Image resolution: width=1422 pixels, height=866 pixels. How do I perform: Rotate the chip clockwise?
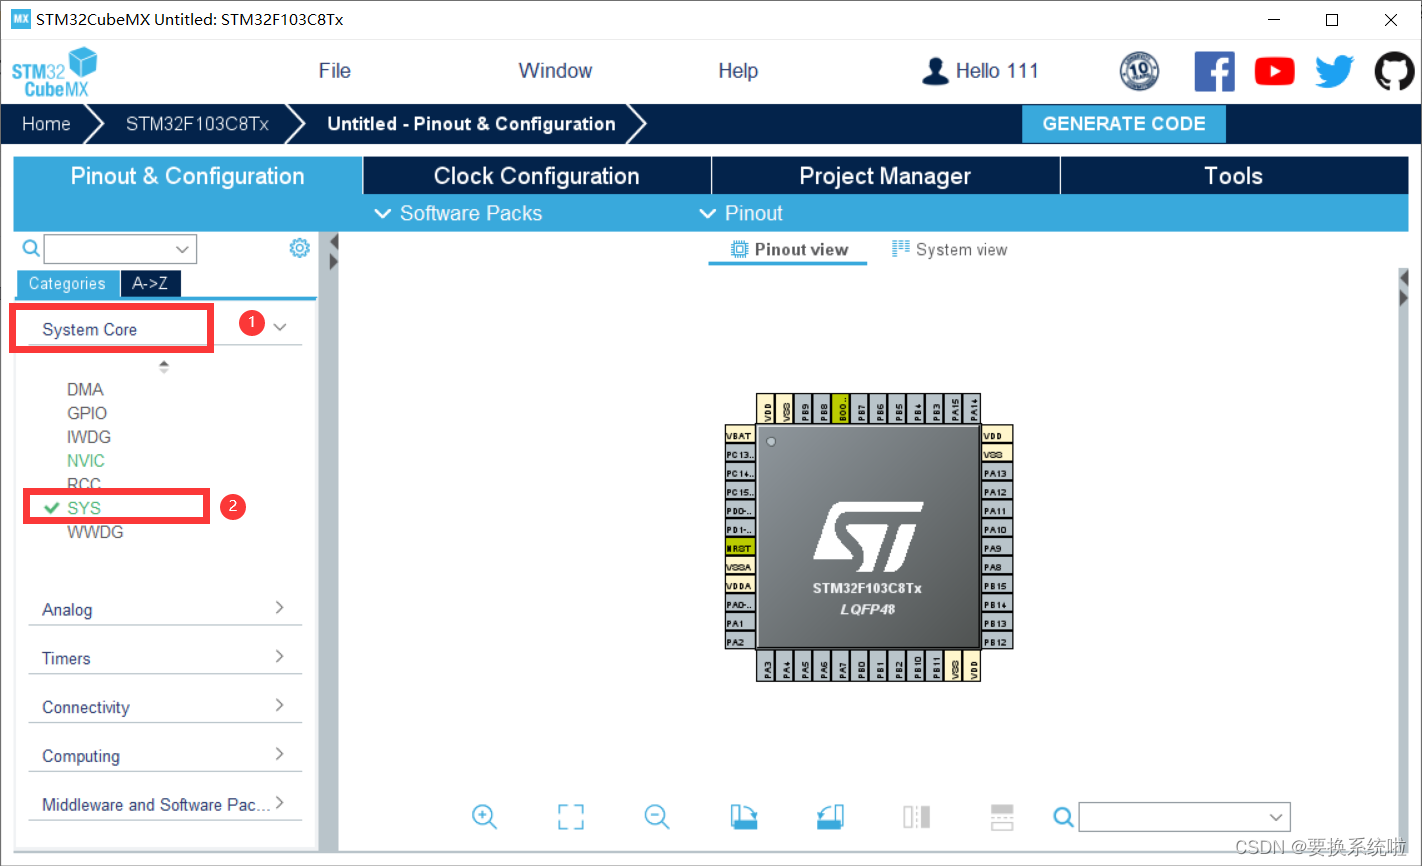click(x=743, y=817)
